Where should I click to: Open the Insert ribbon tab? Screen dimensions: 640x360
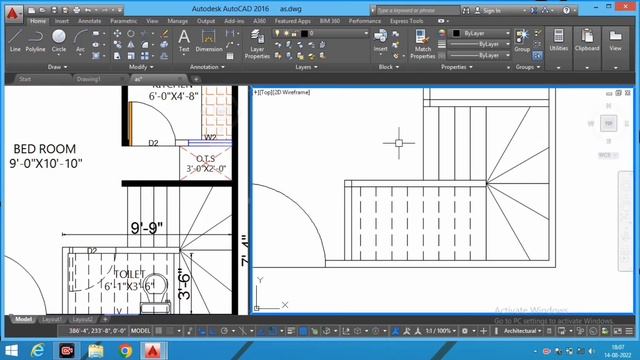click(x=62, y=21)
